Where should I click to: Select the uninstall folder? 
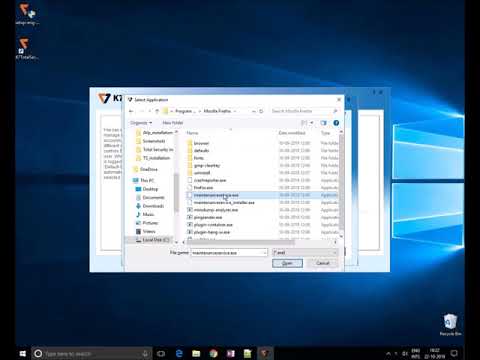[x=202, y=173]
